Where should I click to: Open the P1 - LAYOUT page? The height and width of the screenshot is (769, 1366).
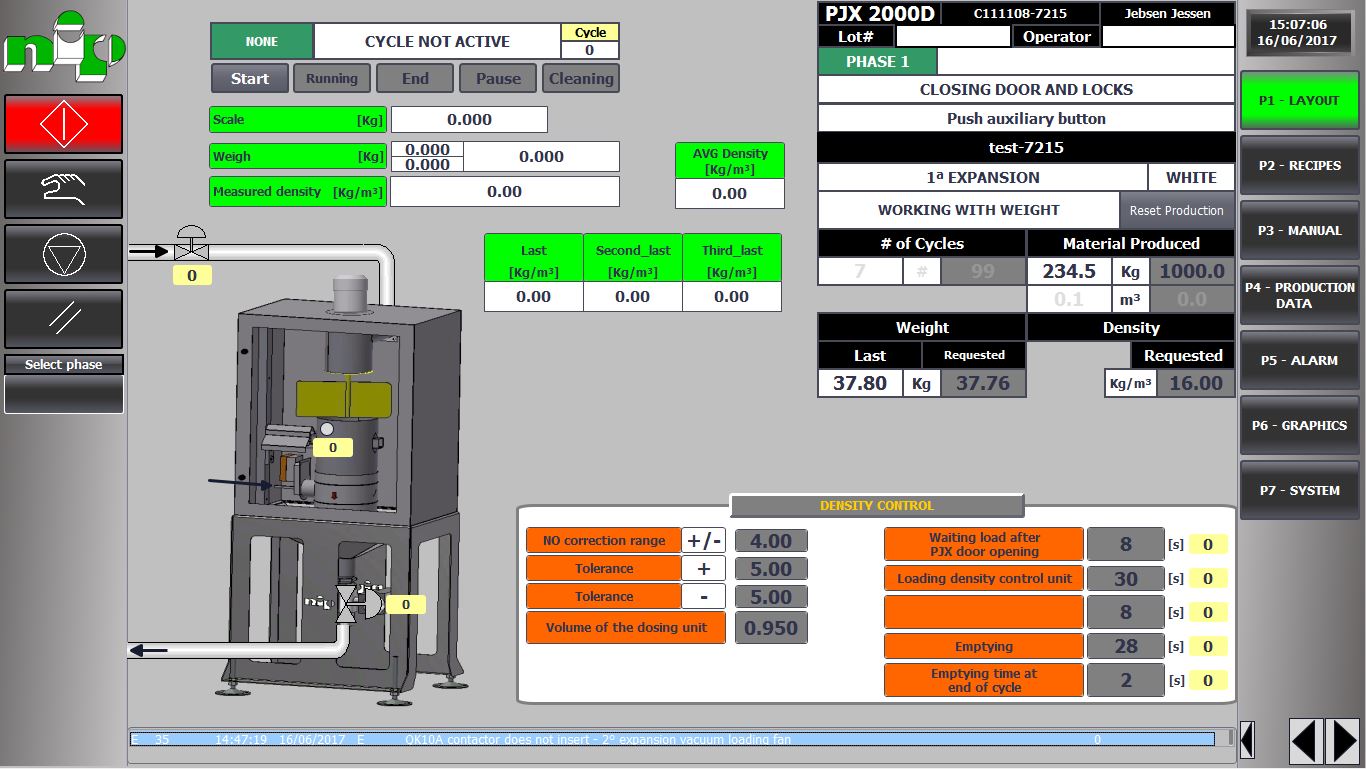coord(1299,100)
